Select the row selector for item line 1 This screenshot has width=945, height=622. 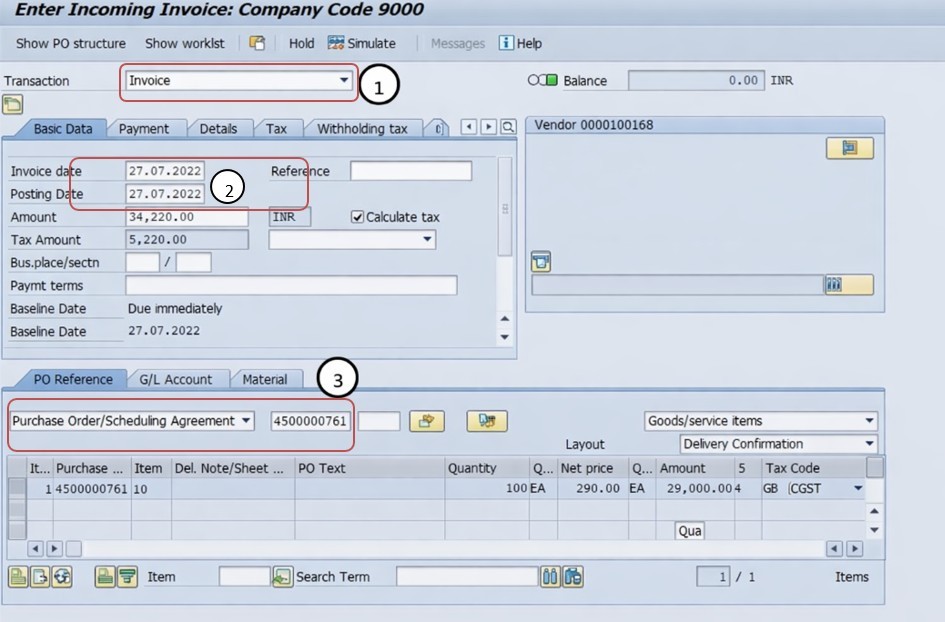pos(17,488)
